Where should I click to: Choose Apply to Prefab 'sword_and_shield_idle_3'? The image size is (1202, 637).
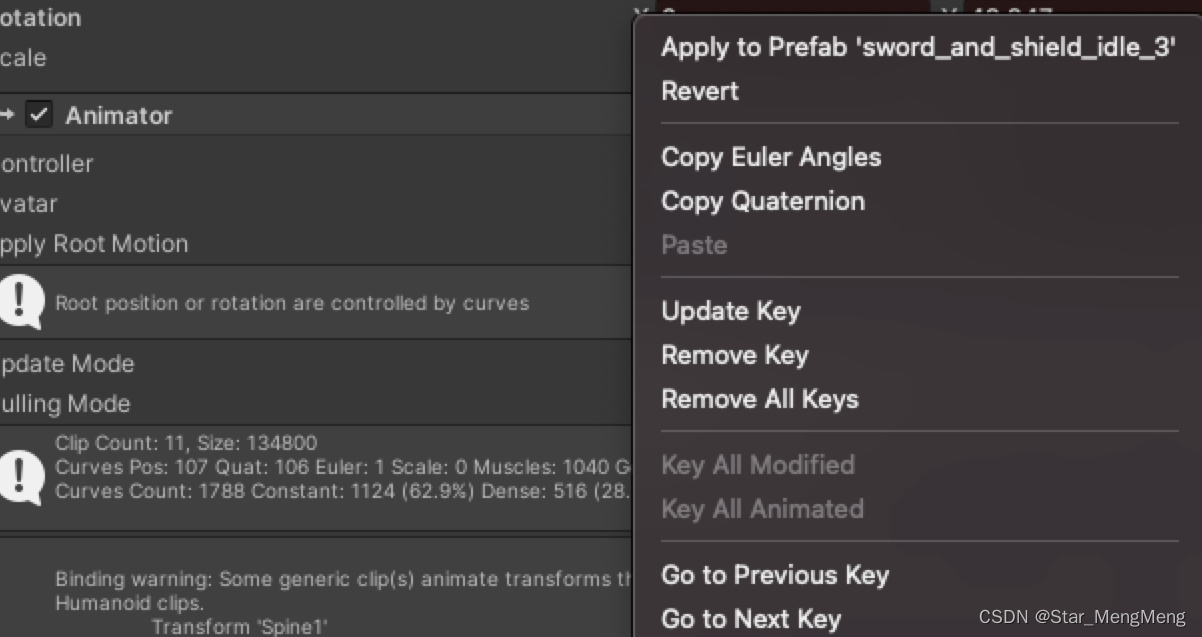917,47
